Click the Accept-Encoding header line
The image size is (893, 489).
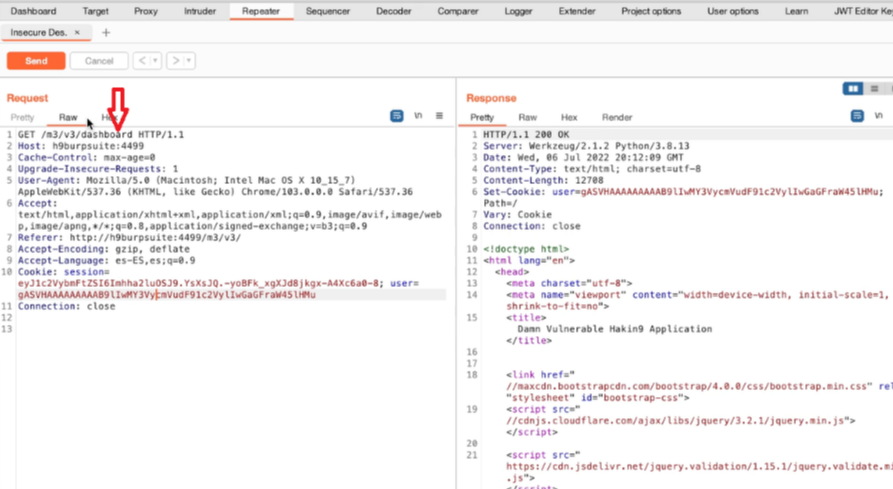click(x=104, y=249)
